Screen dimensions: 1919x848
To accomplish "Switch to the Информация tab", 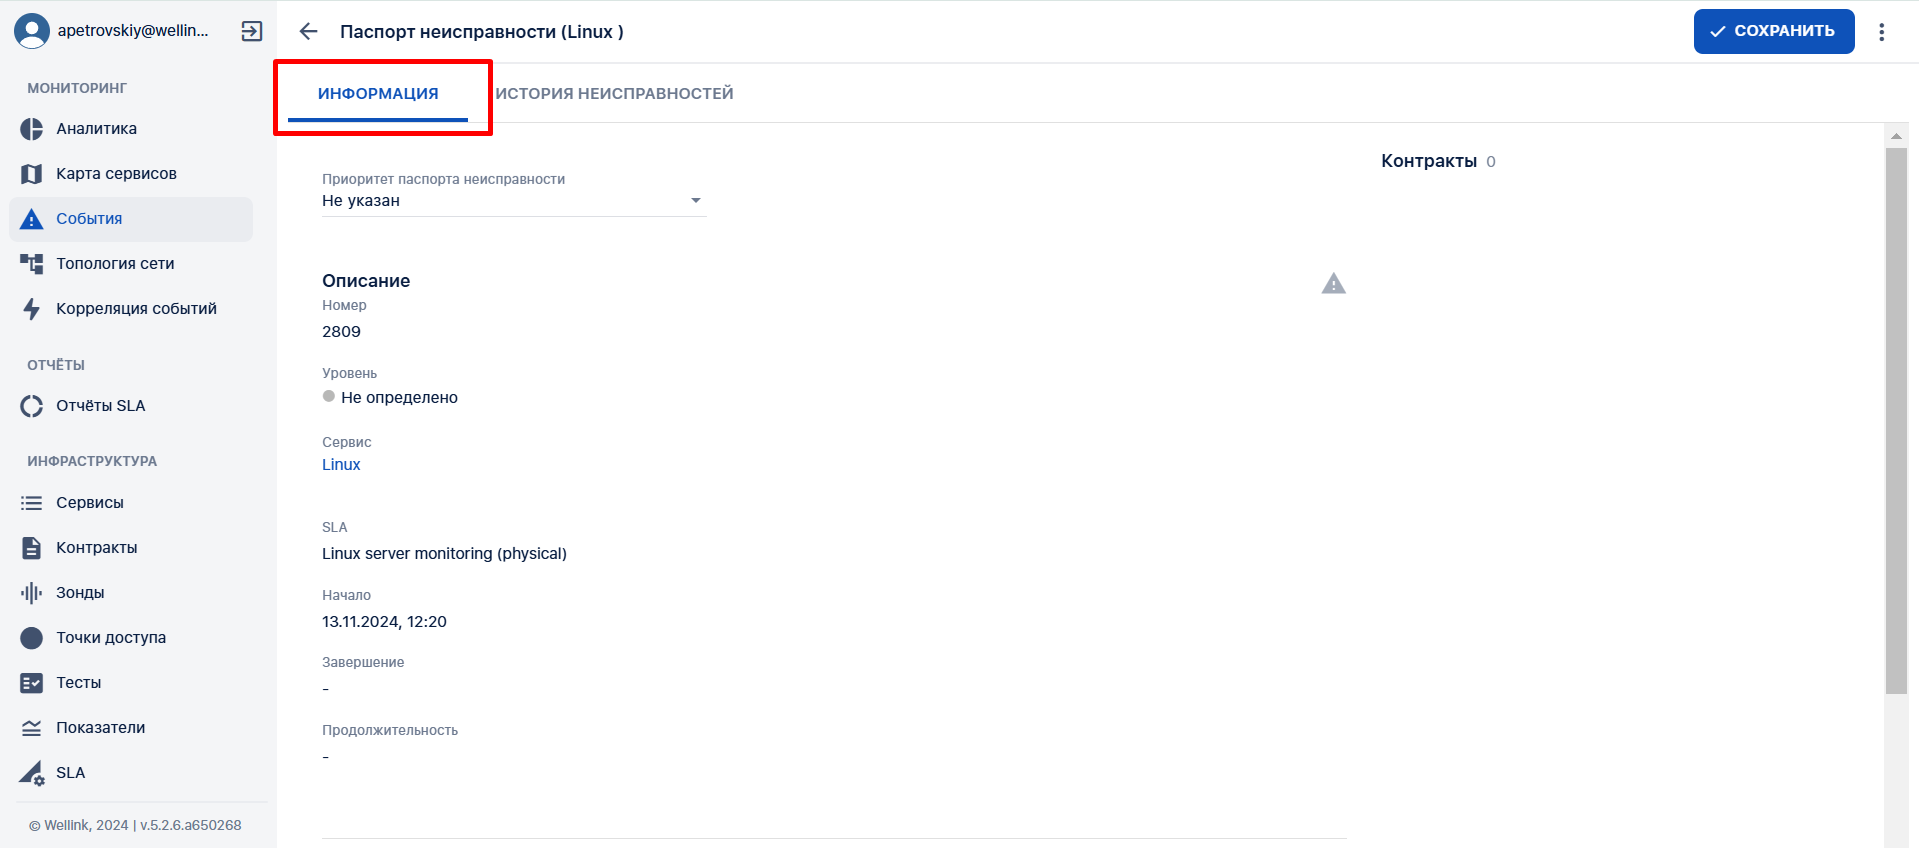I will point(378,94).
